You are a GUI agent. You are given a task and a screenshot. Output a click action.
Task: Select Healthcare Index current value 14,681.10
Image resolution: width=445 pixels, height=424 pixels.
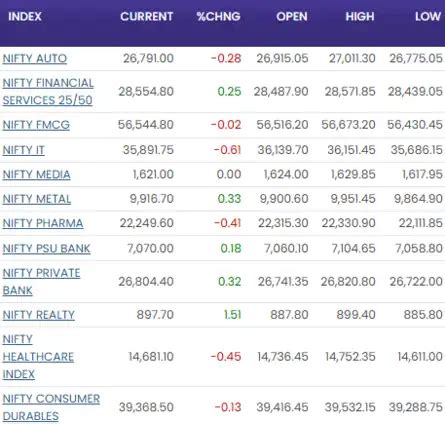point(151,357)
